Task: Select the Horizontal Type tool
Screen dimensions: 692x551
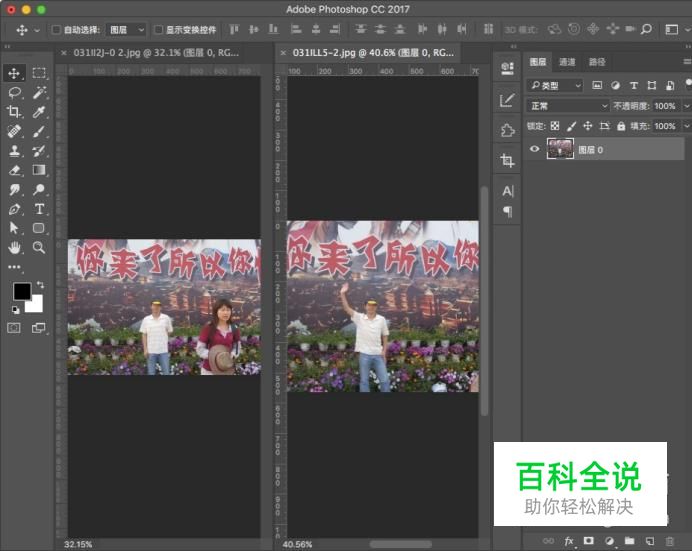Action: coord(39,208)
